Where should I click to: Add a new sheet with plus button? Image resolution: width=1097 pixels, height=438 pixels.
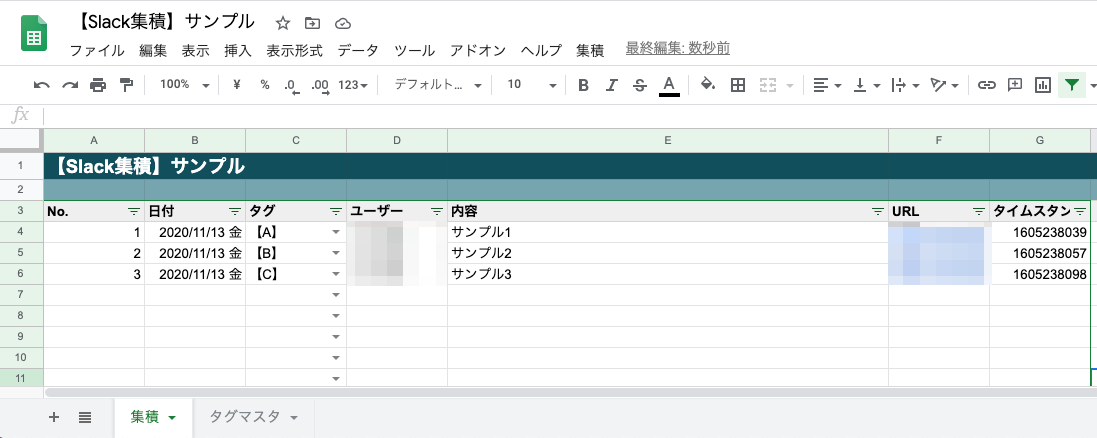point(54,417)
